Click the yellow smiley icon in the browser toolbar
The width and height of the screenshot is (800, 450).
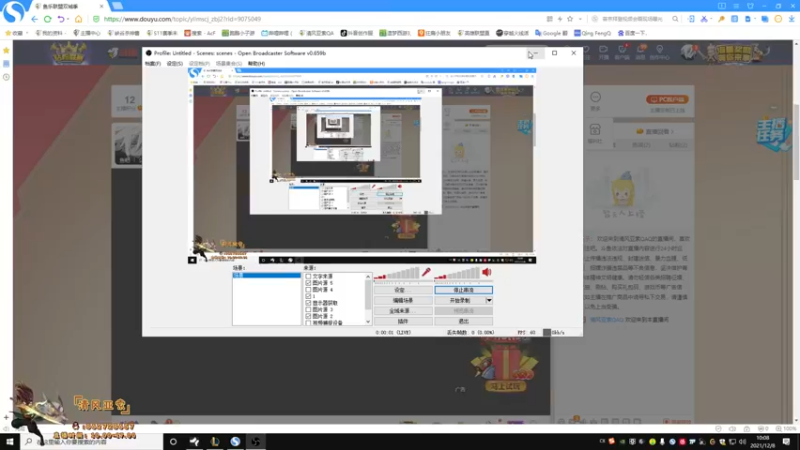[x=778, y=19]
